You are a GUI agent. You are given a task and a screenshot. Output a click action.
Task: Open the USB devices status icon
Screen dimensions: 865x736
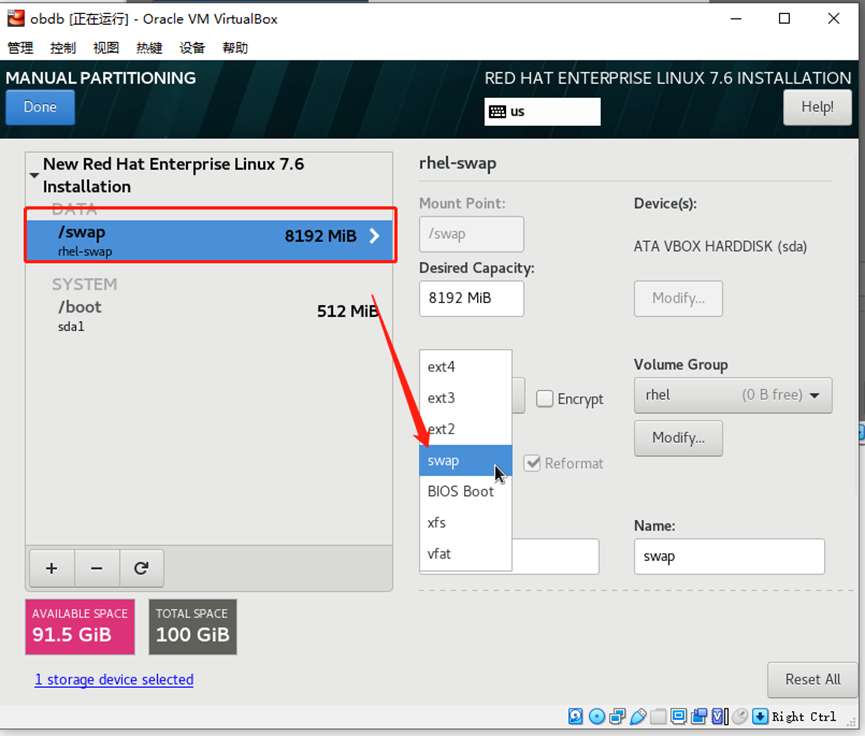pyautogui.click(x=639, y=716)
